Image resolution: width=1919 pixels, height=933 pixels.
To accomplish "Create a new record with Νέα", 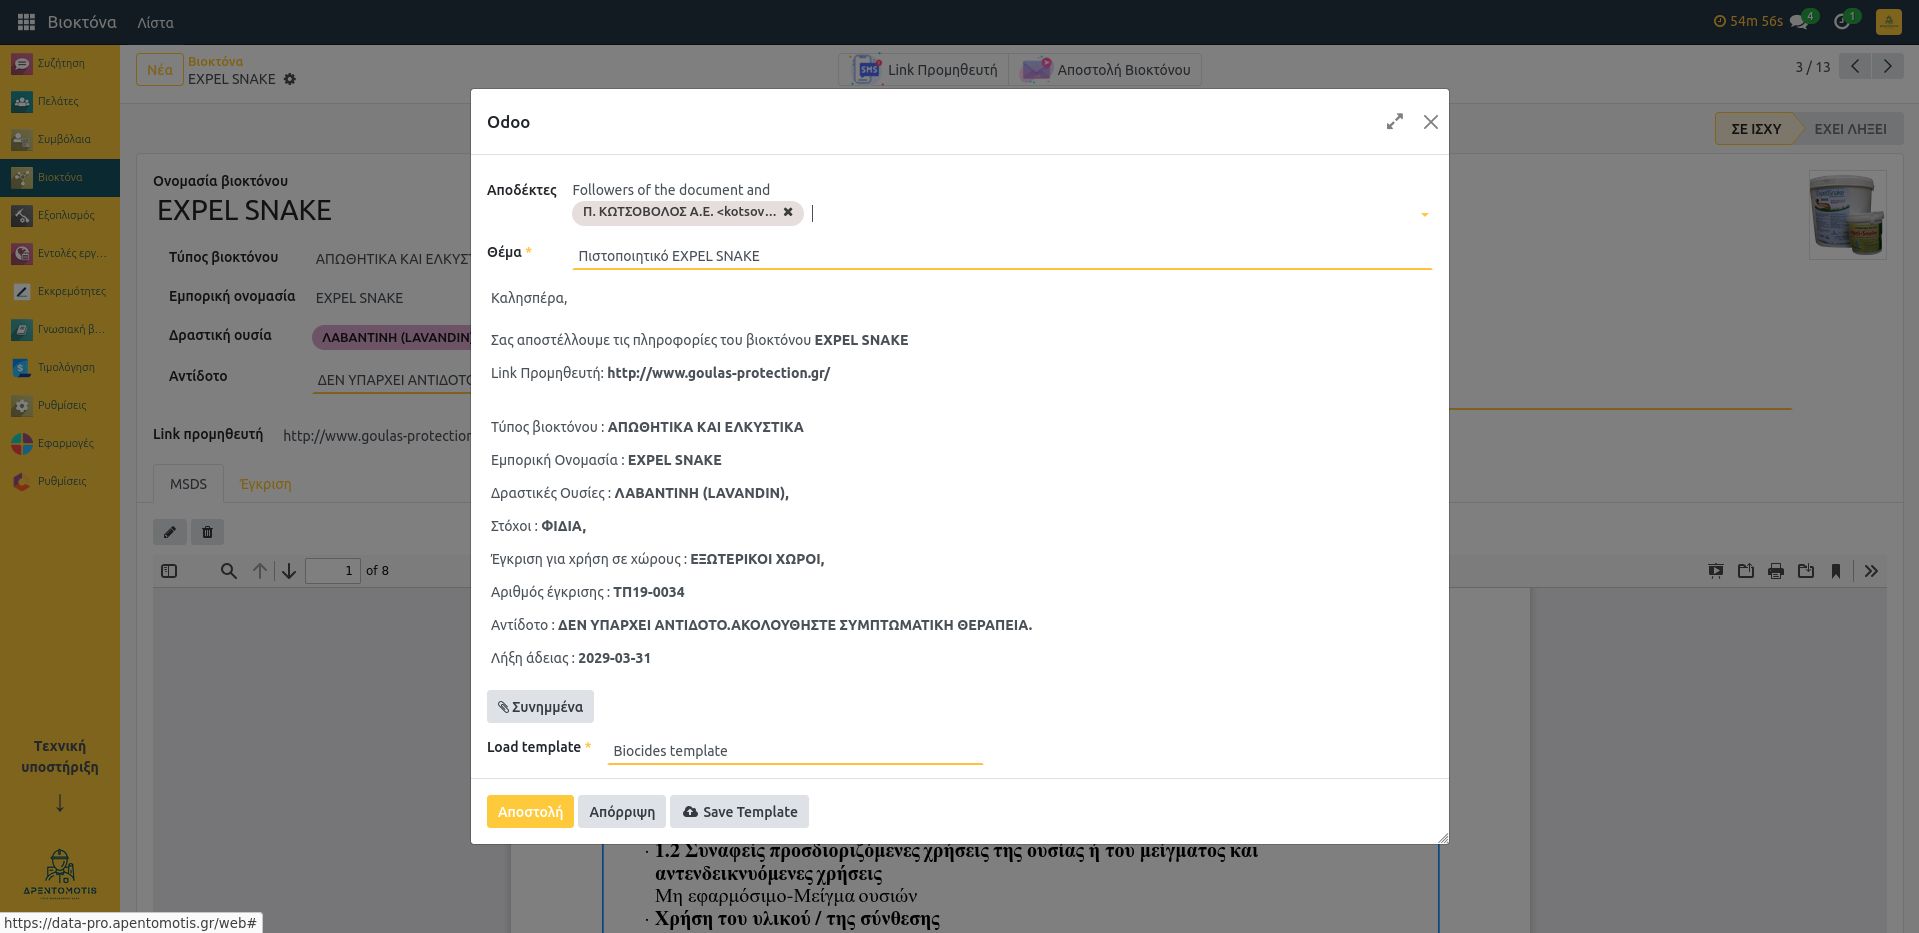I will [160, 70].
